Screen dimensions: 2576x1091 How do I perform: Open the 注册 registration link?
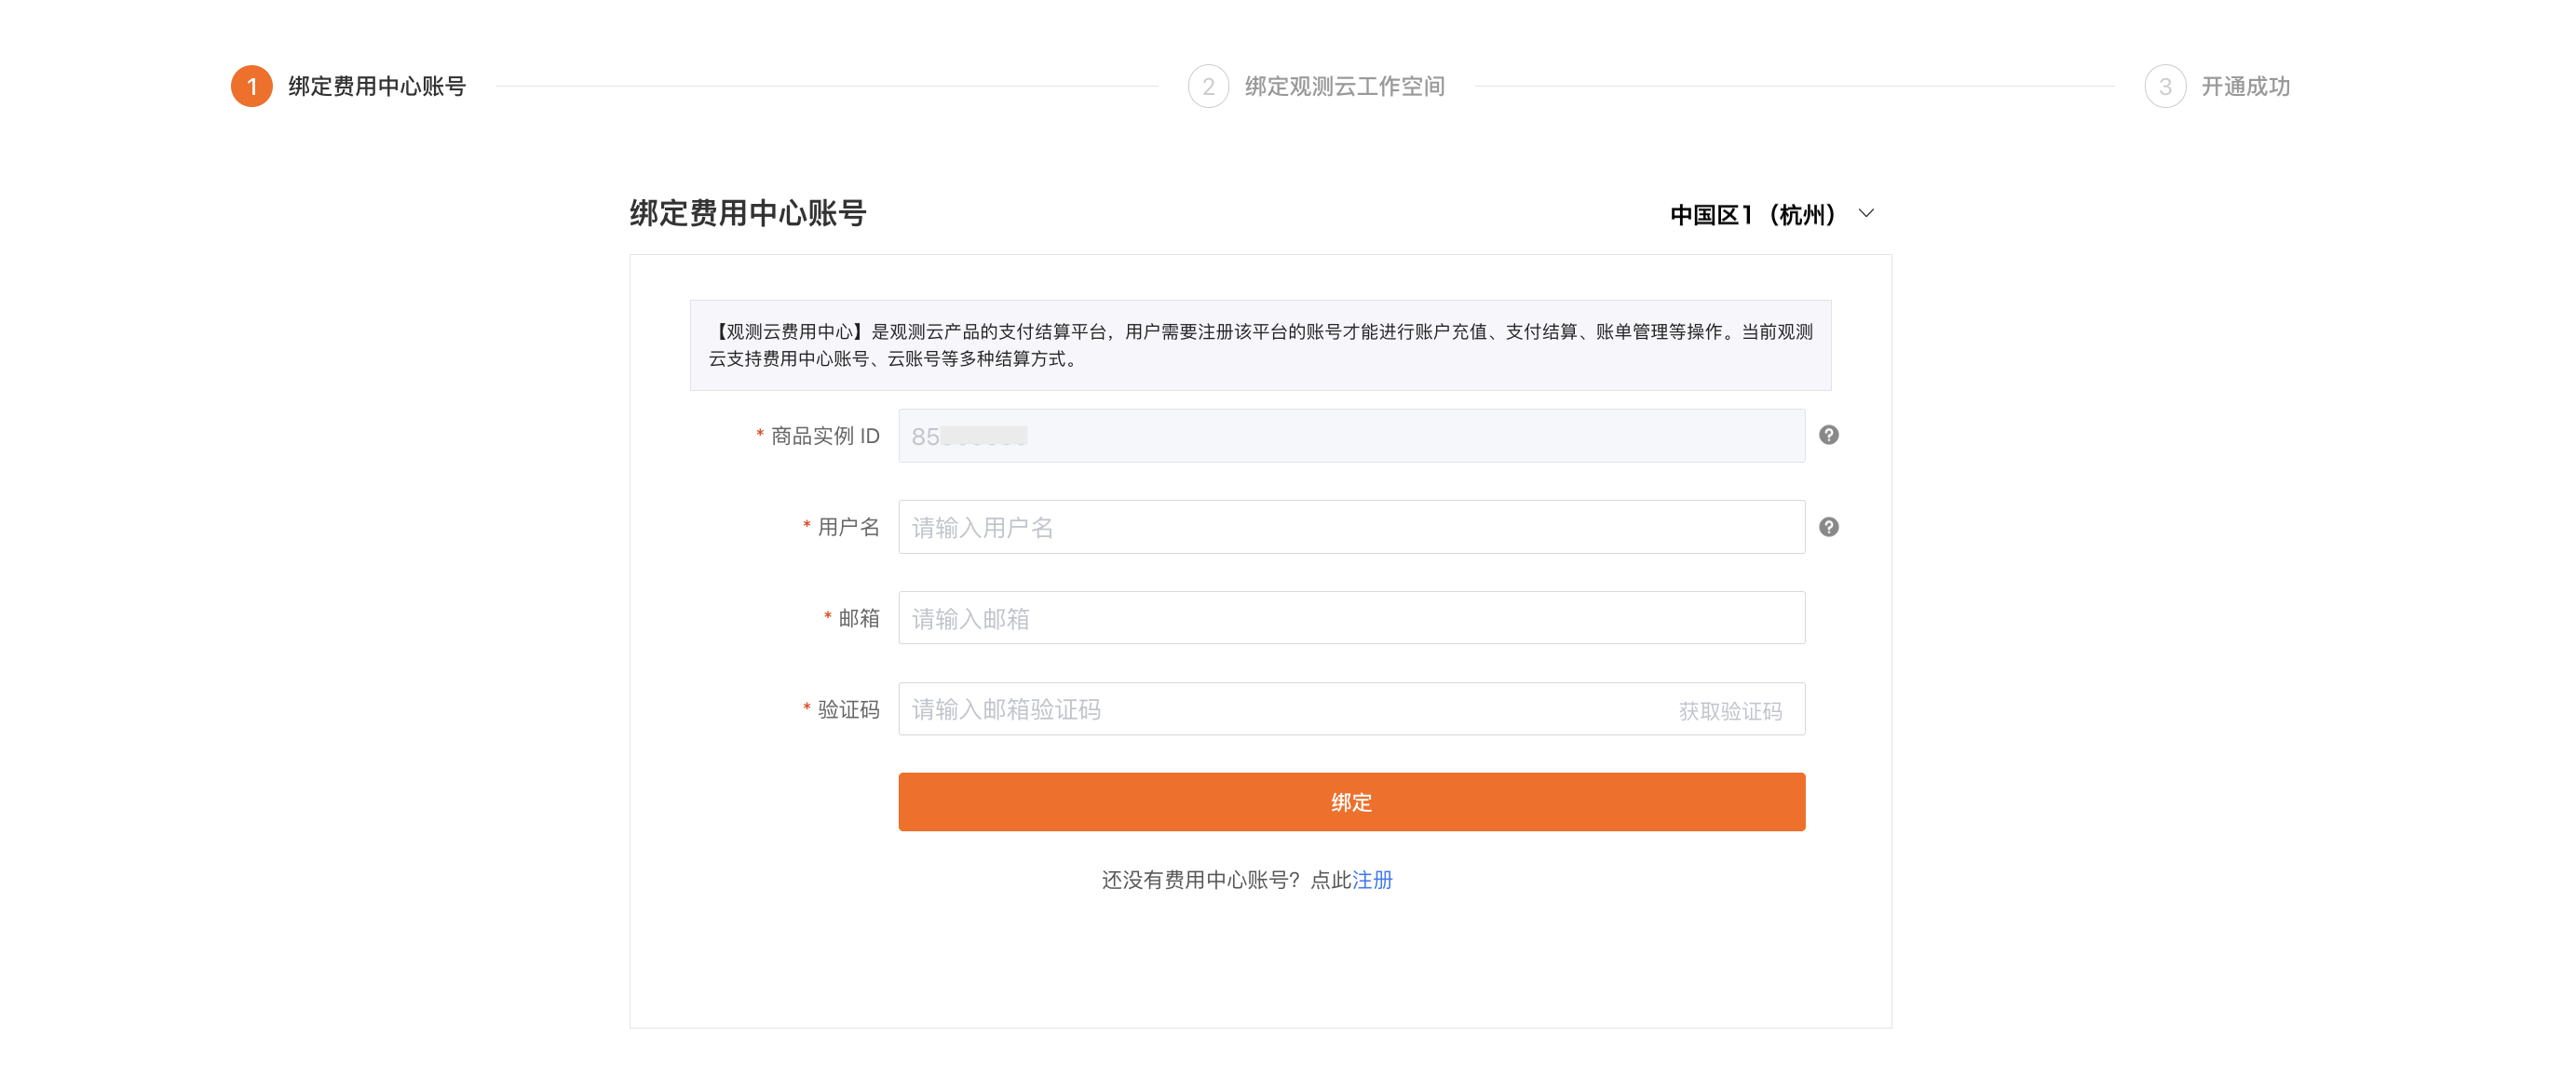coord(1372,880)
